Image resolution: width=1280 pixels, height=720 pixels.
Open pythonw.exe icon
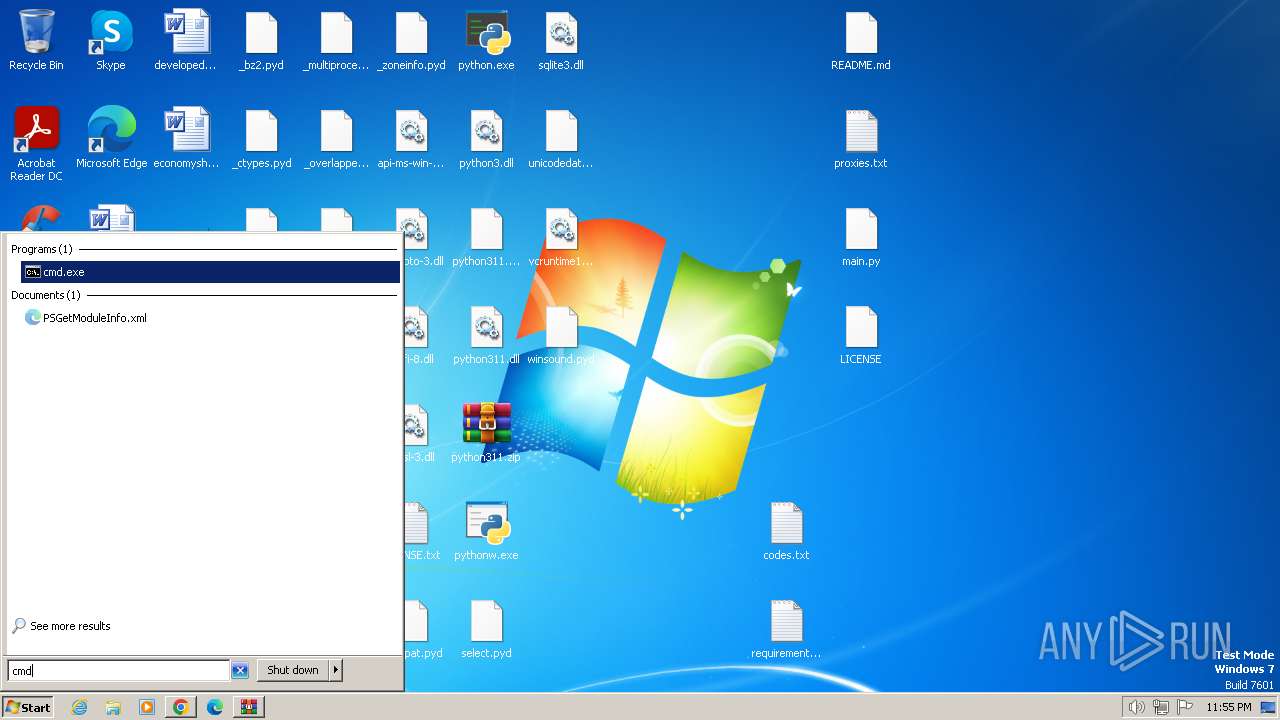pos(486,531)
